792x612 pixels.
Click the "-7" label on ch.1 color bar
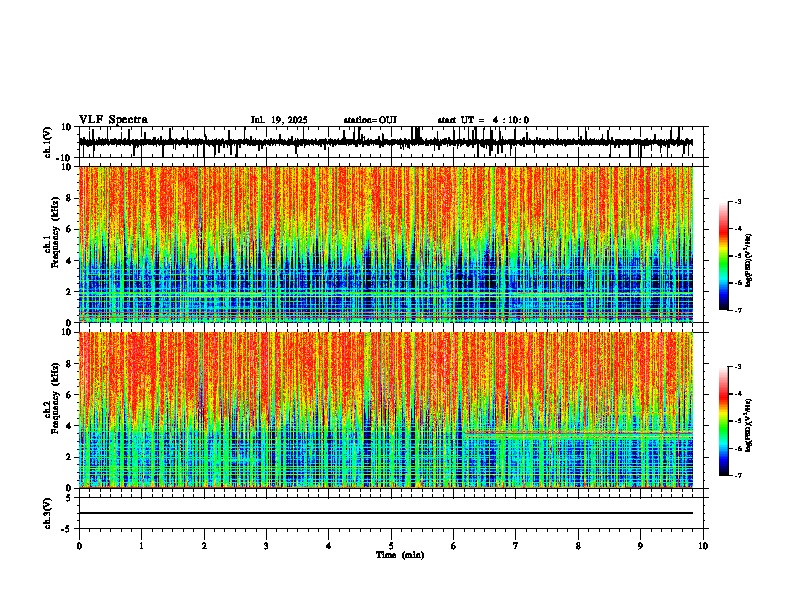(x=737, y=310)
